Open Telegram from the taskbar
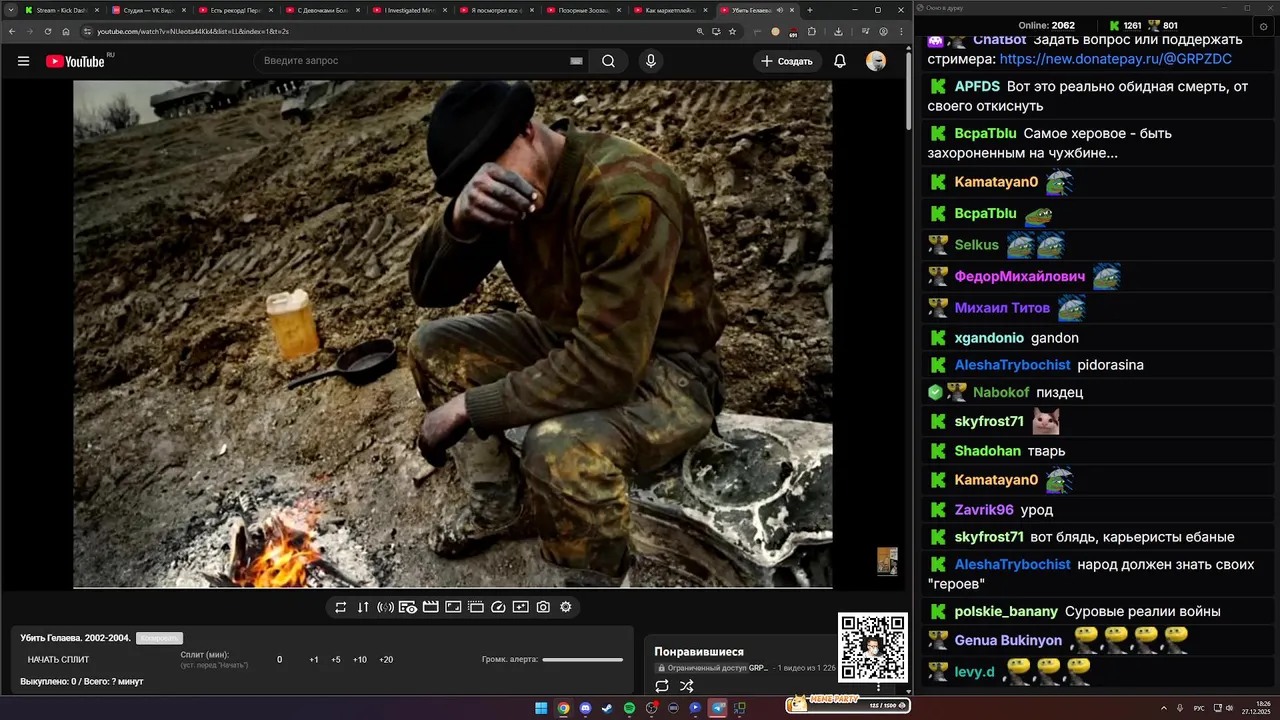 pos(717,708)
